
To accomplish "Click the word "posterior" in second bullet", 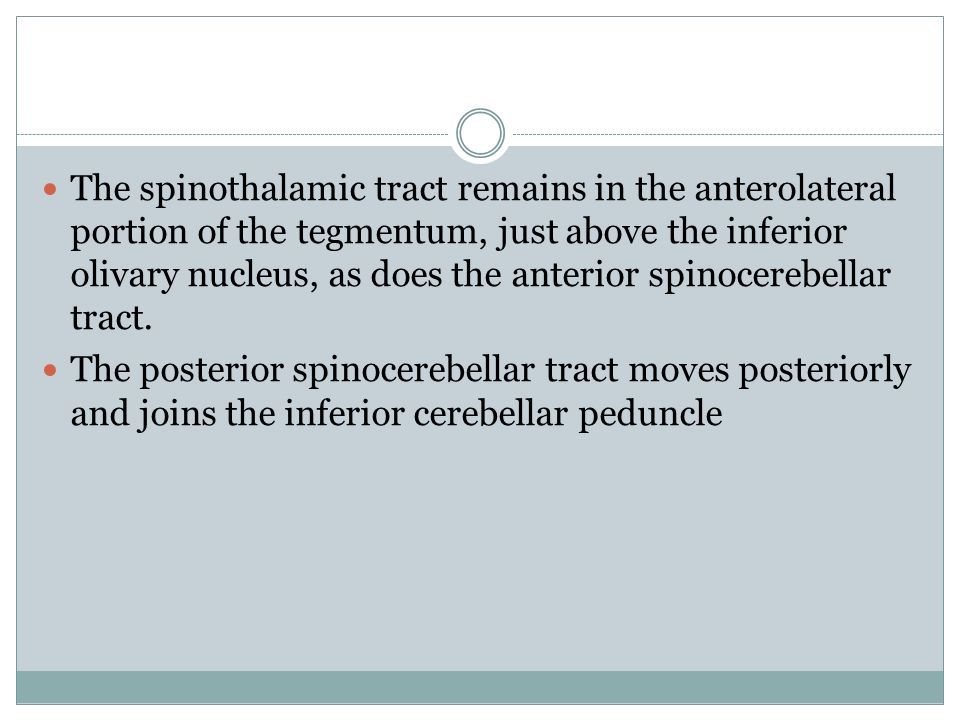I will tap(211, 371).
